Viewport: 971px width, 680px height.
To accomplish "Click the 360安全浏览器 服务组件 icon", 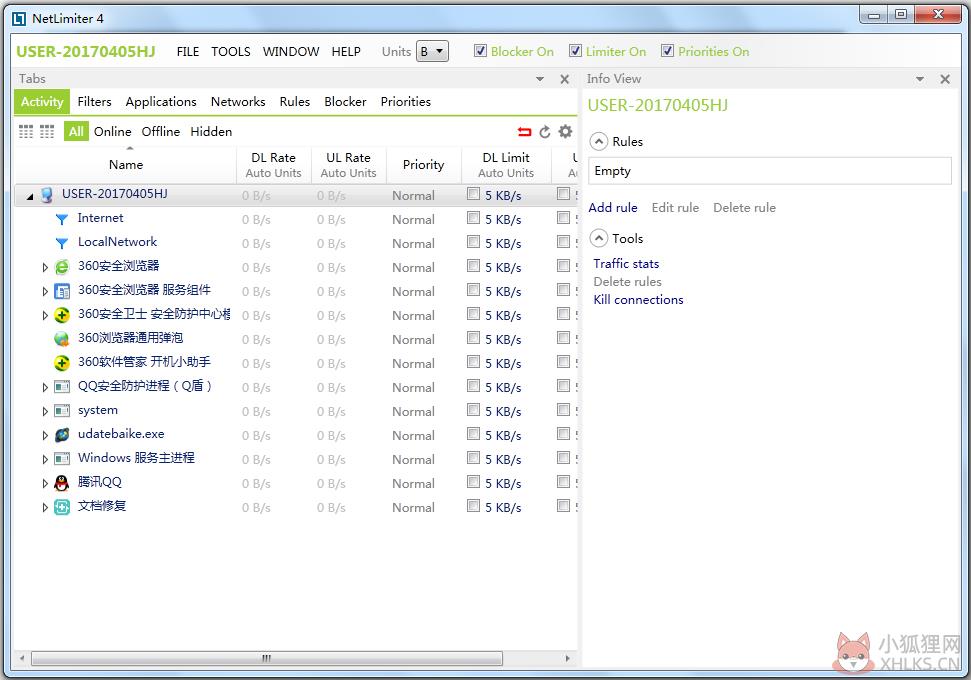I will pyautogui.click(x=61, y=291).
